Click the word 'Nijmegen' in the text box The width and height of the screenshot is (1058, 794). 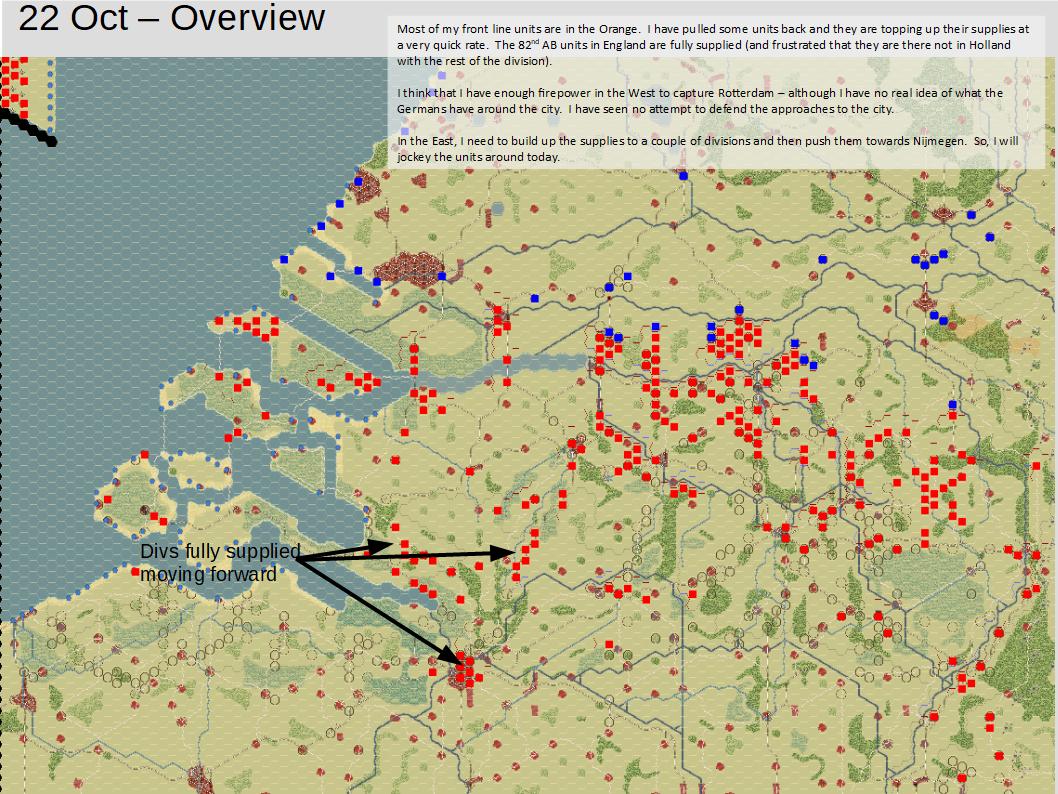pyautogui.click(x=939, y=141)
